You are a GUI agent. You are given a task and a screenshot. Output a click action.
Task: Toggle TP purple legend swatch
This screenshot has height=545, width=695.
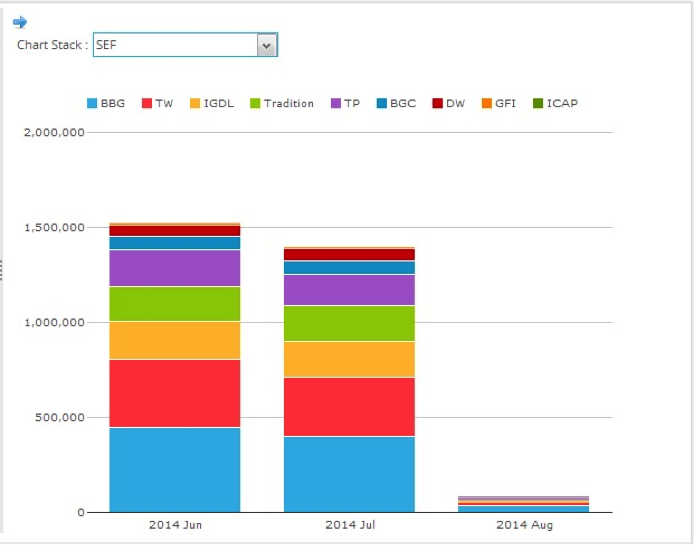336,103
